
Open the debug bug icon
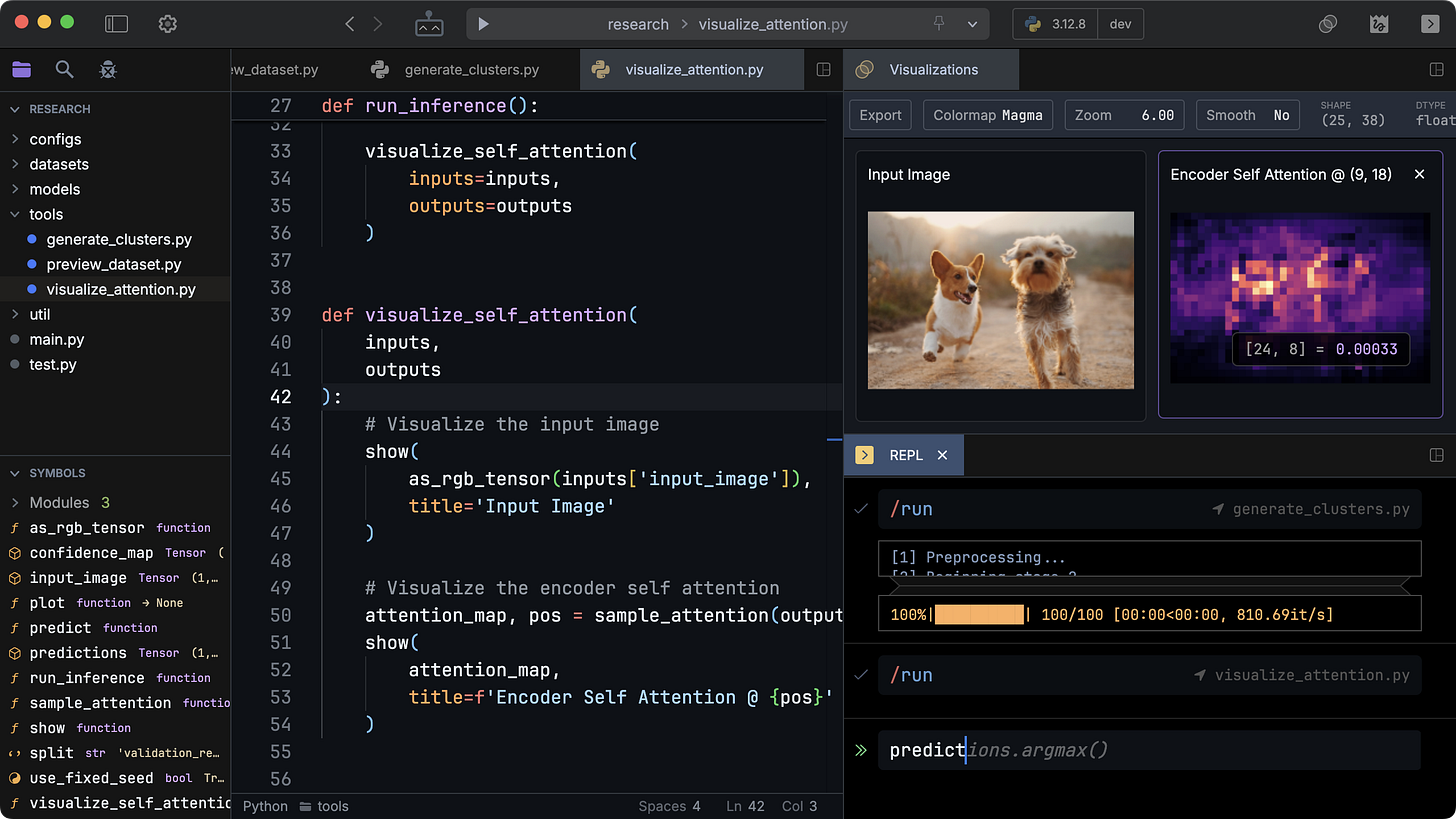click(108, 69)
